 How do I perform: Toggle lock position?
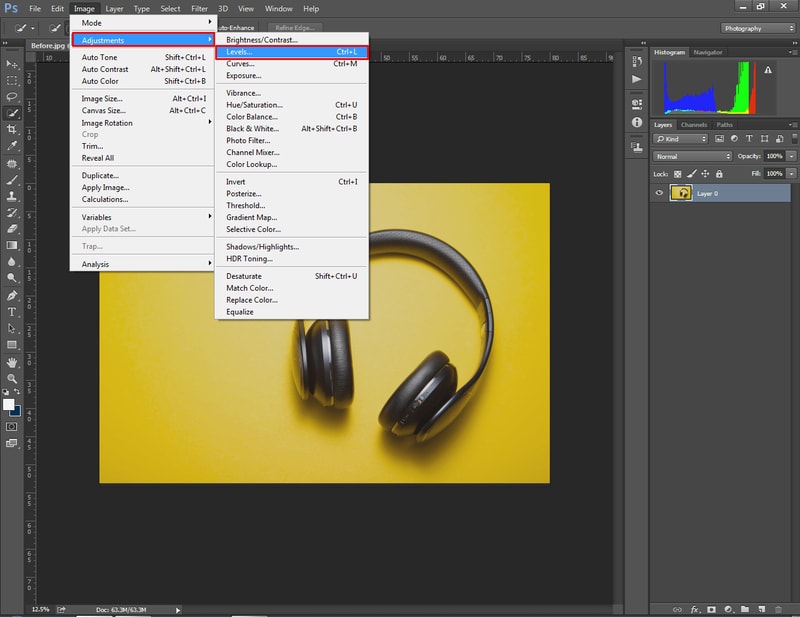pyautogui.click(x=705, y=174)
